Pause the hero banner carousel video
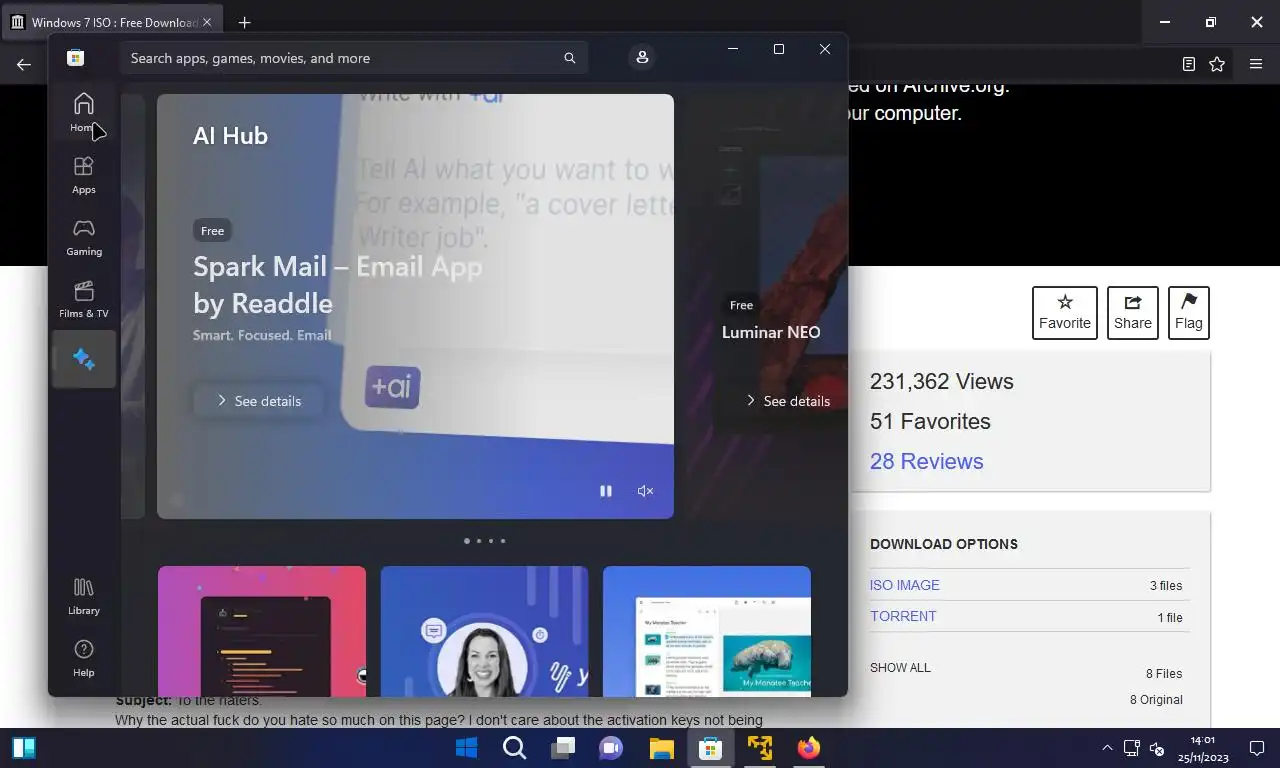The height and width of the screenshot is (768, 1280). (x=605, y=491)
